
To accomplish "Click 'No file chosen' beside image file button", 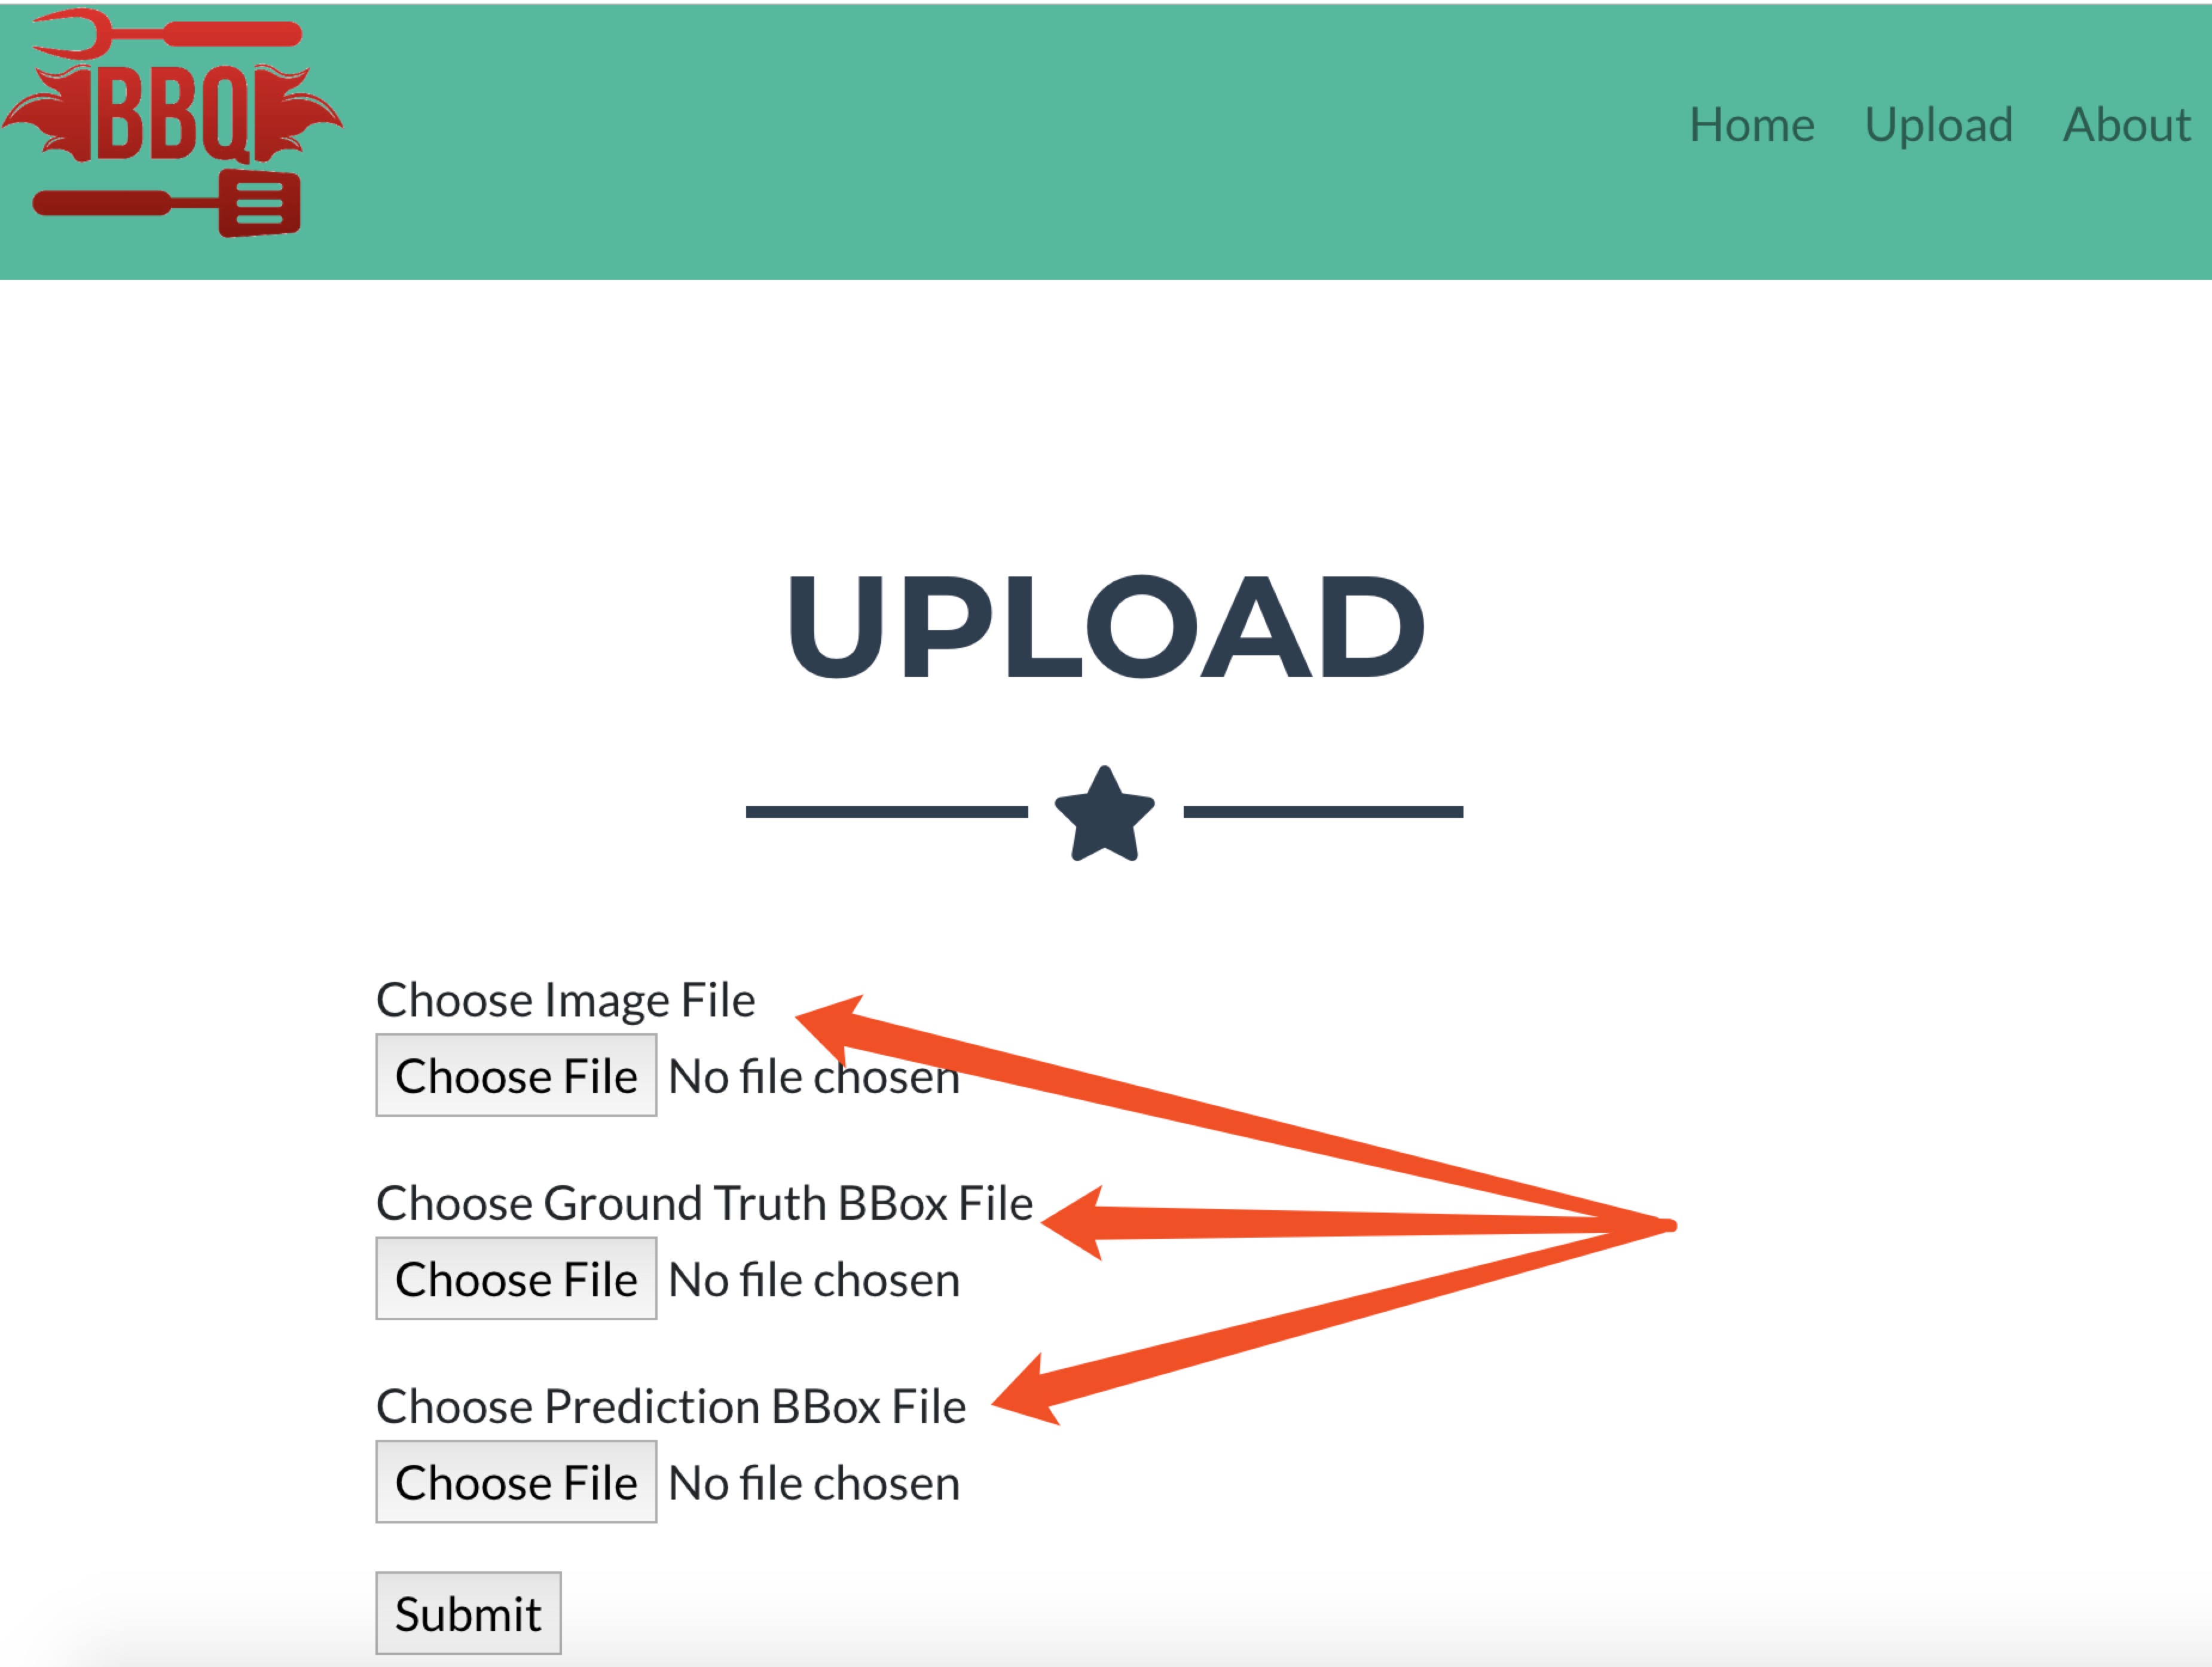I will click(814, 1077).
